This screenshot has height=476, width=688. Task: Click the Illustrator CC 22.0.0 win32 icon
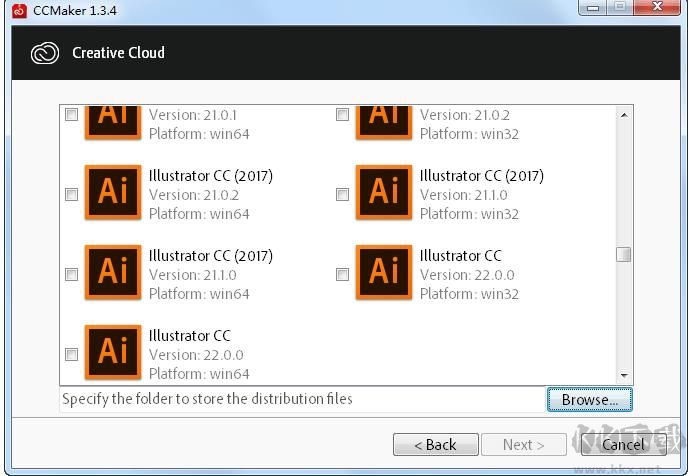pos(384,272)
